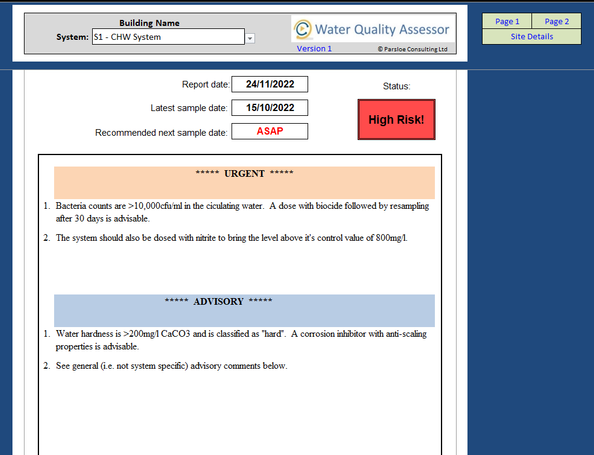Screen dimensions: 594x455
Task: Click the general advisory comments line
Action: coord(172,366)
